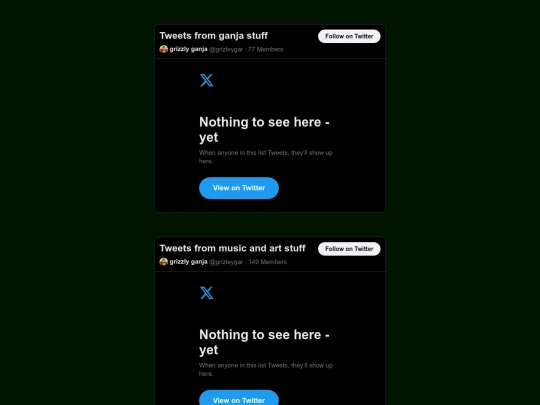Viewport: 540px width, 405px height.
Task: Open the "Tweets from music and art stuff" title
Action: [232, 248]
